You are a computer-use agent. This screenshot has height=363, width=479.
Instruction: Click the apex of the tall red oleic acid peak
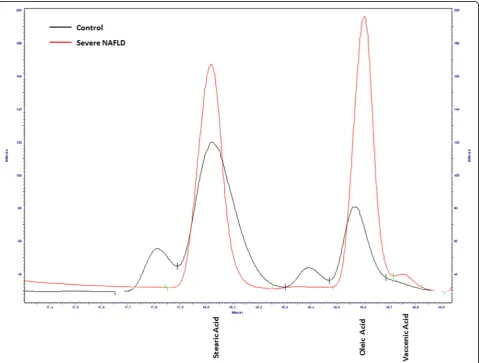pos(364,17)
